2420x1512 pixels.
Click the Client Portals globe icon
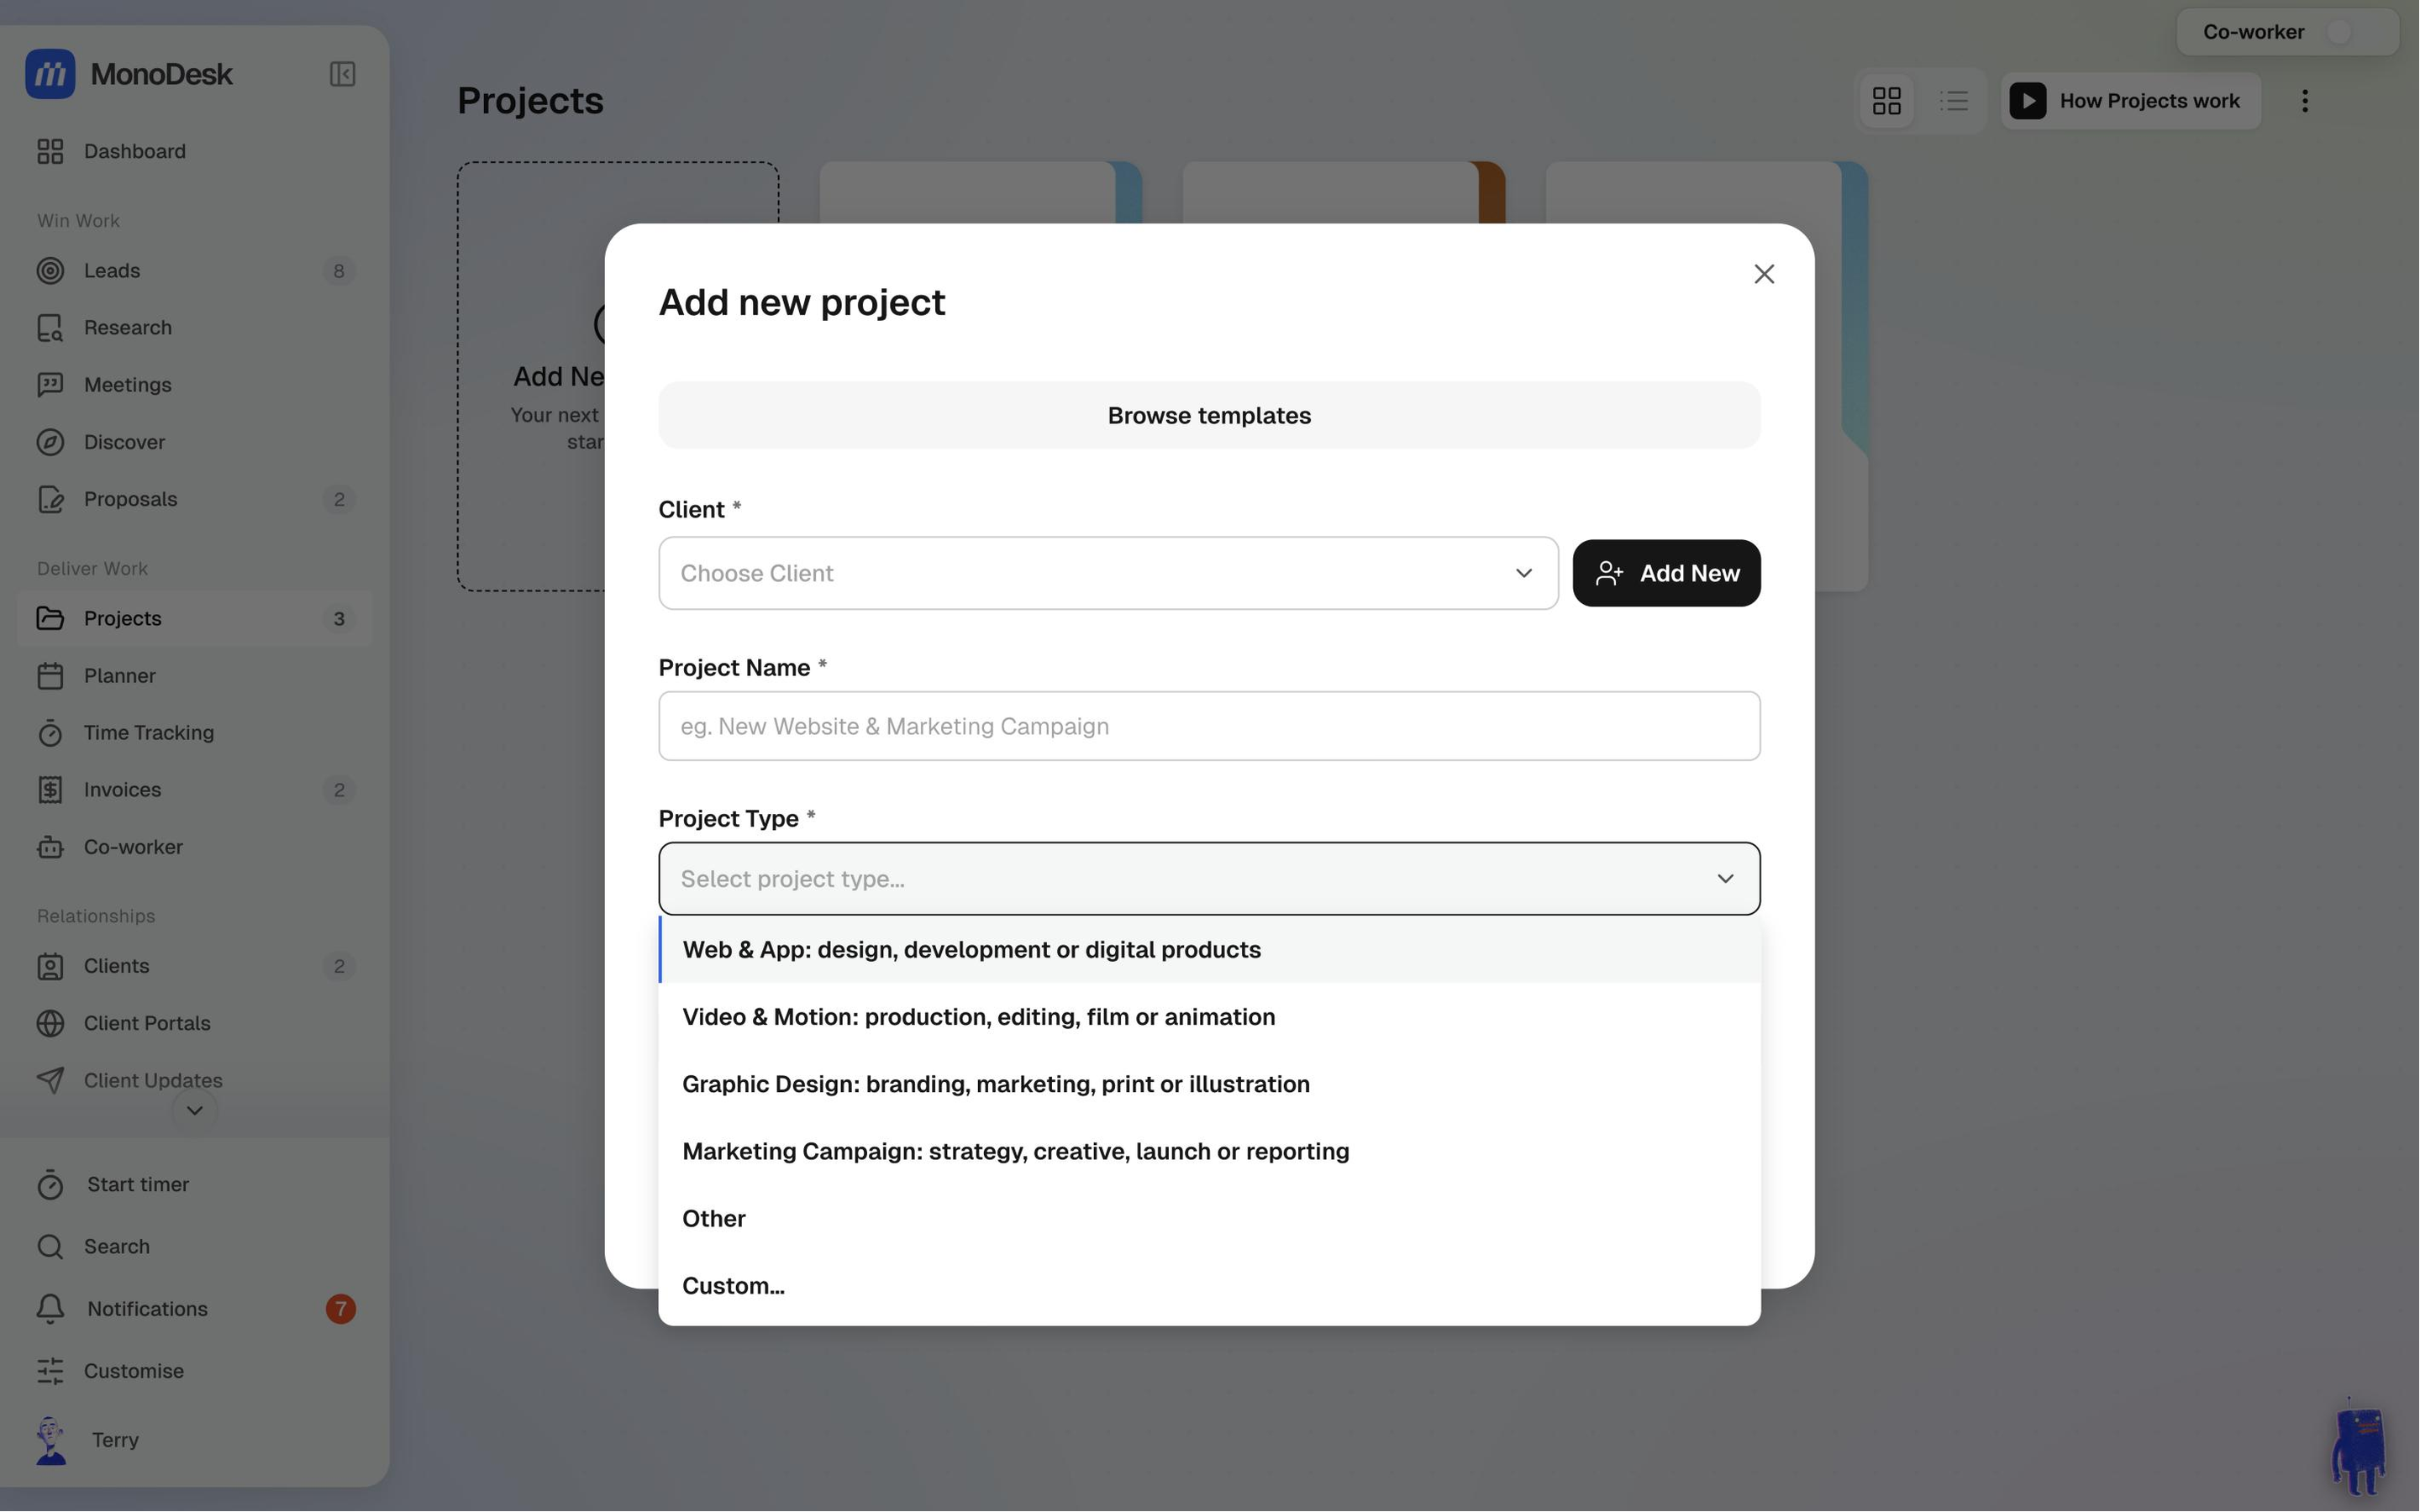point(50,1023)
